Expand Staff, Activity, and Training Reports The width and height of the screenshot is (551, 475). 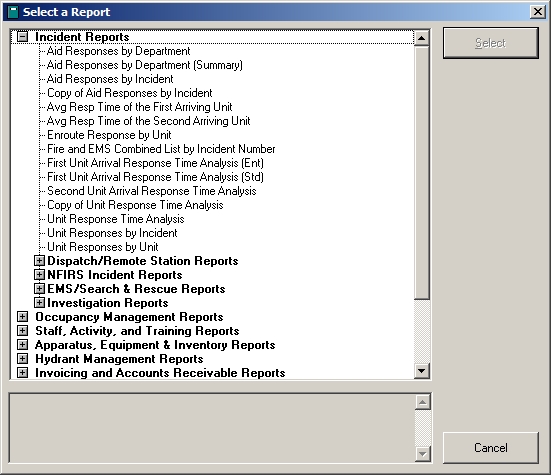pyautogui.click(x=22, y=331)
